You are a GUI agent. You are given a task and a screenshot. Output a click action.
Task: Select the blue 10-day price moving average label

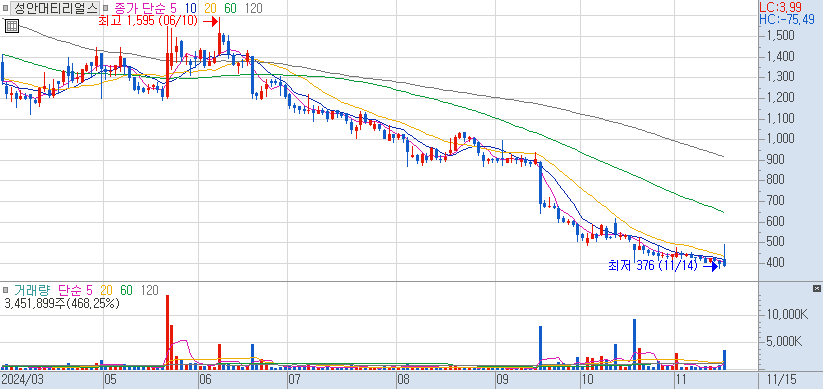[x=190, y=8]
